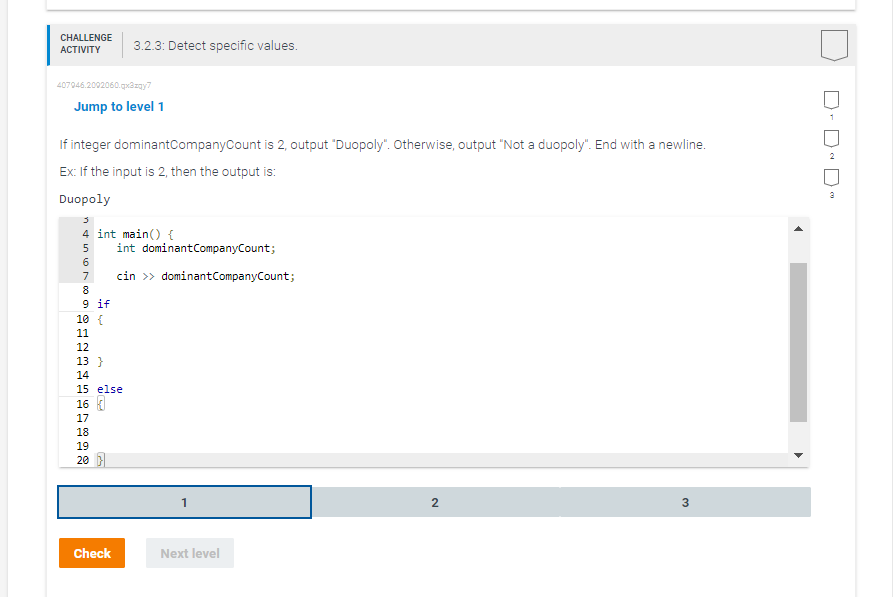Click line number 19 in the gutter
This screenshot has width=893, height=597.
pos(83,446)
